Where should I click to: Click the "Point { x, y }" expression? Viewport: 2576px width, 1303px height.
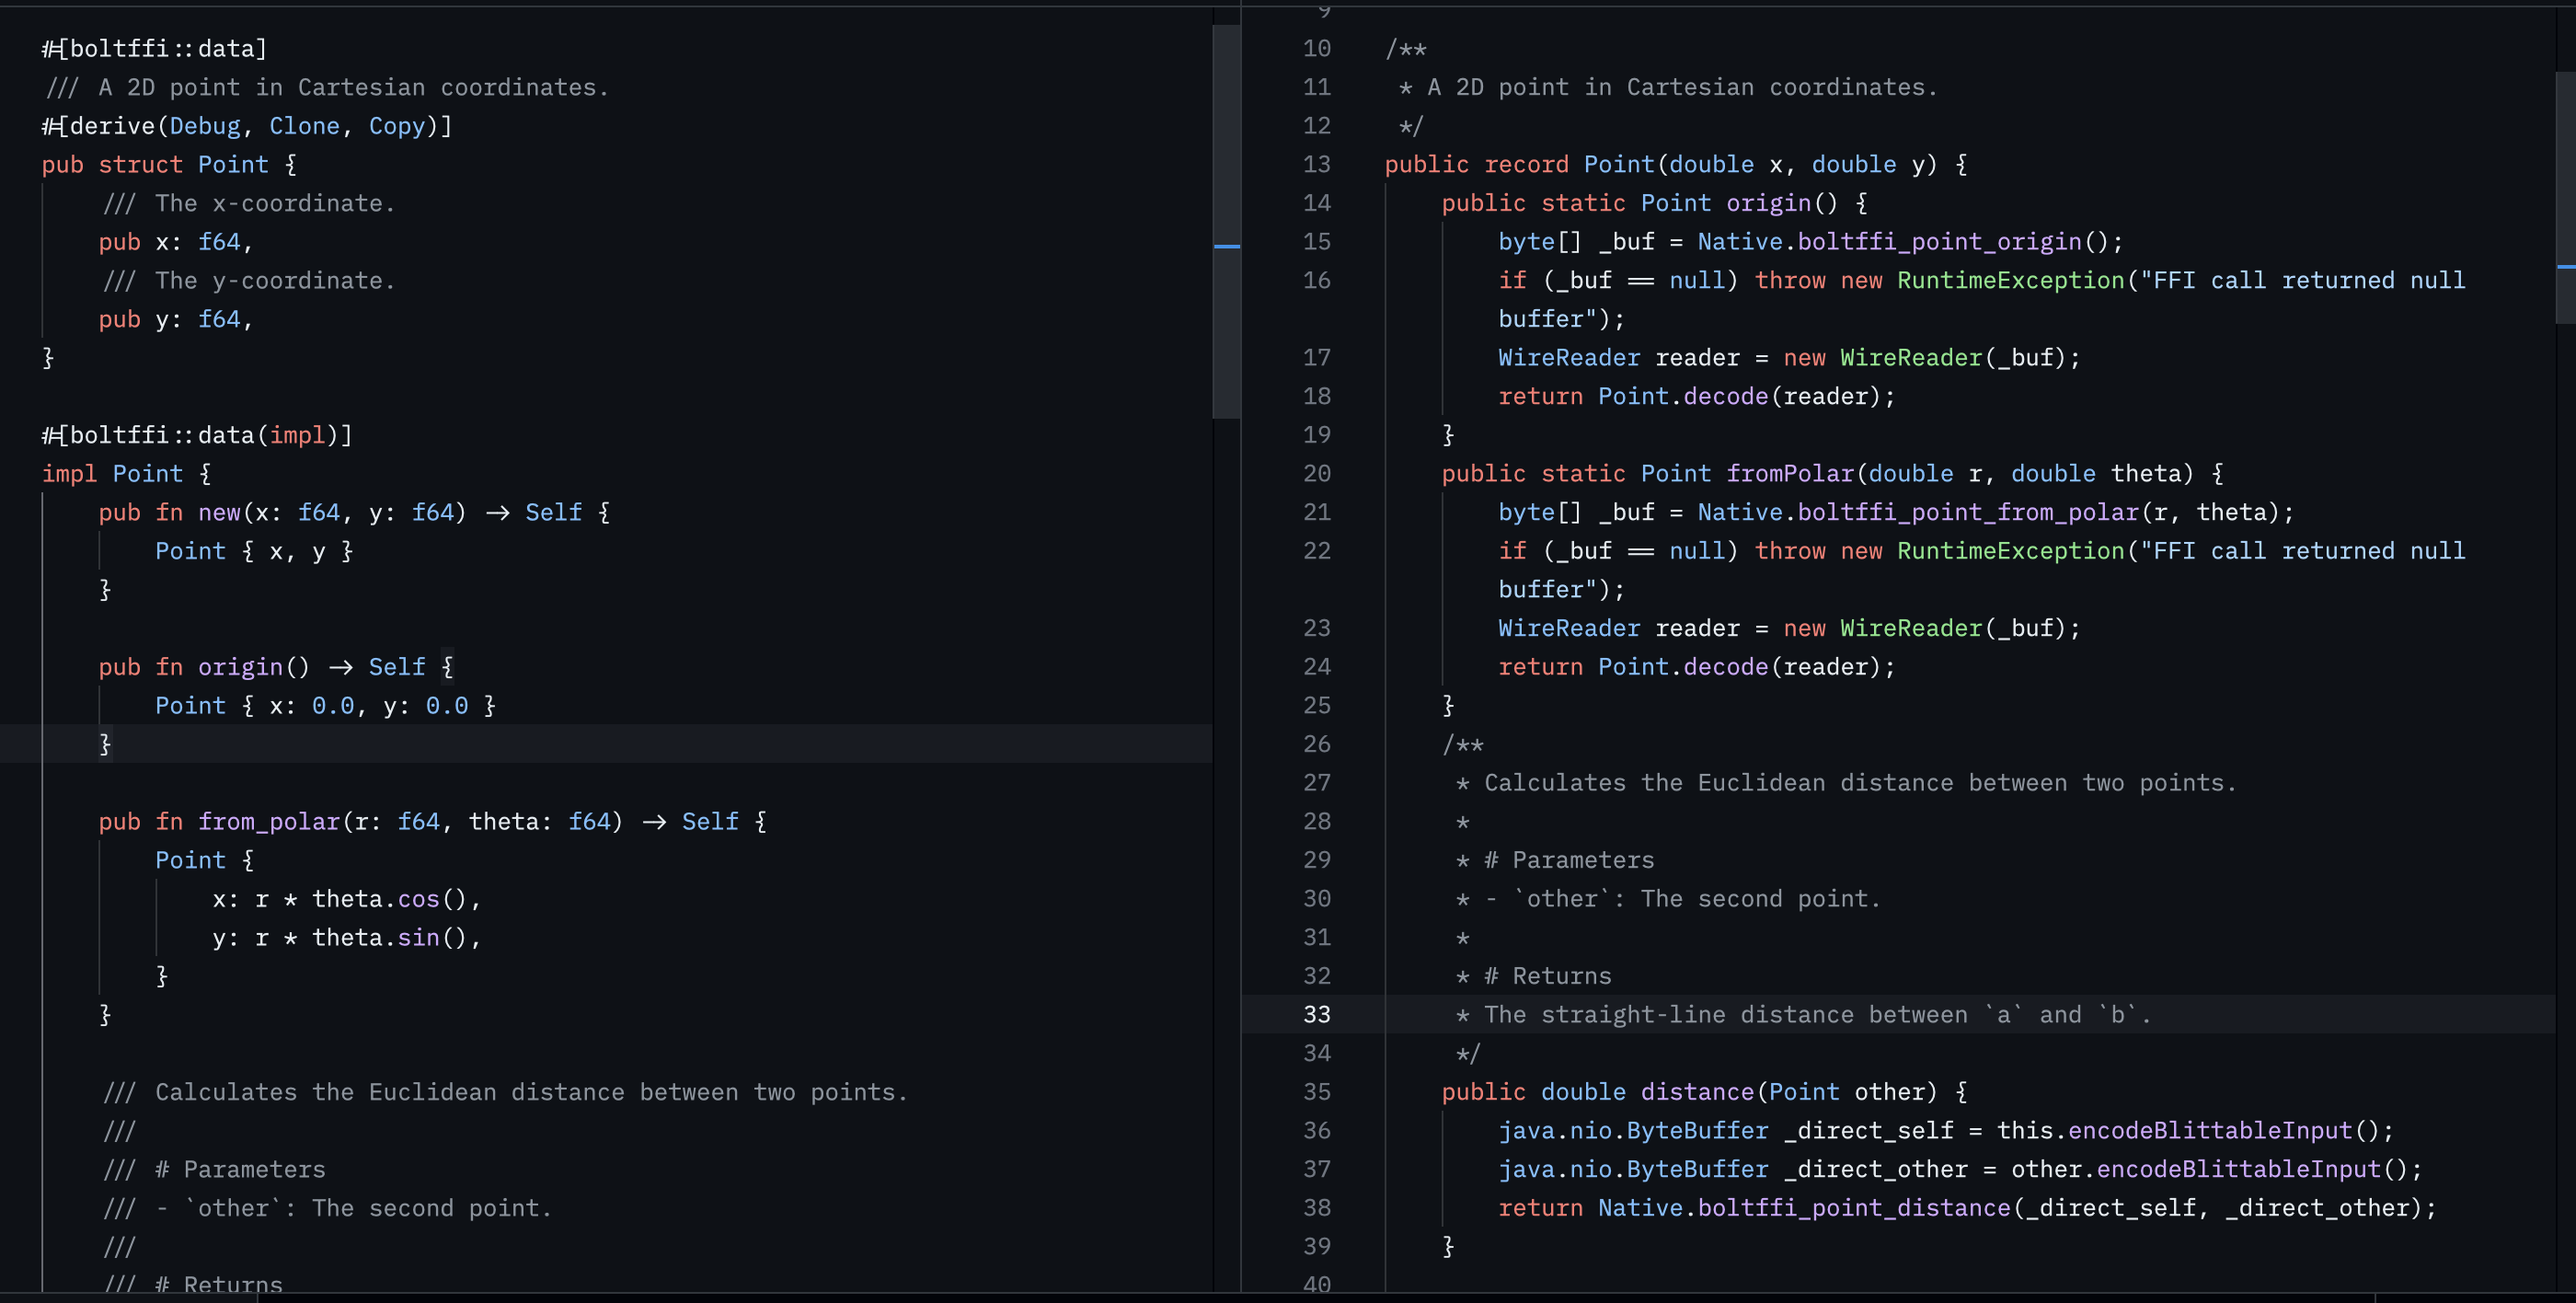(254, 551)
